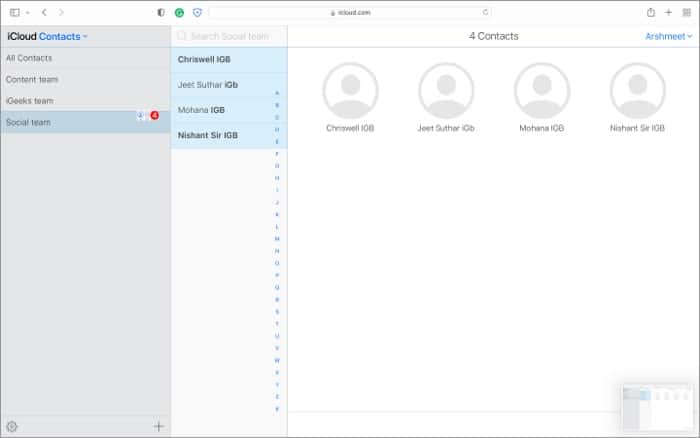Jump to letter M in the alphabet index
The image size is (700, 438).
click(277, 239)
